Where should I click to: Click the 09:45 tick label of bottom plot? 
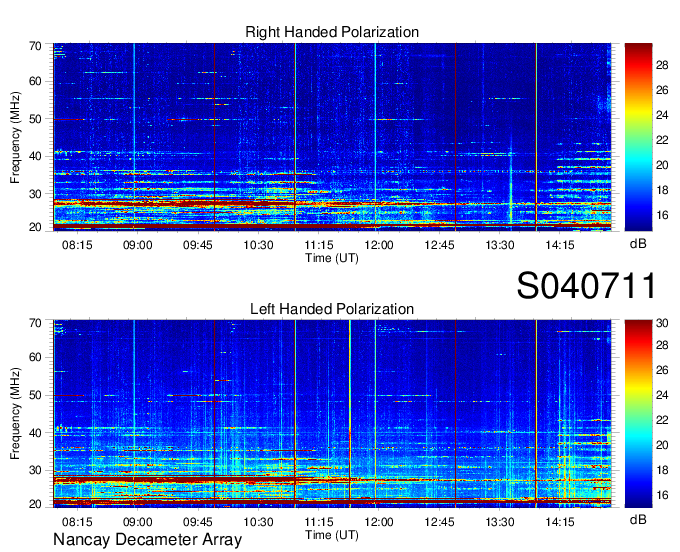click(198, 522)
